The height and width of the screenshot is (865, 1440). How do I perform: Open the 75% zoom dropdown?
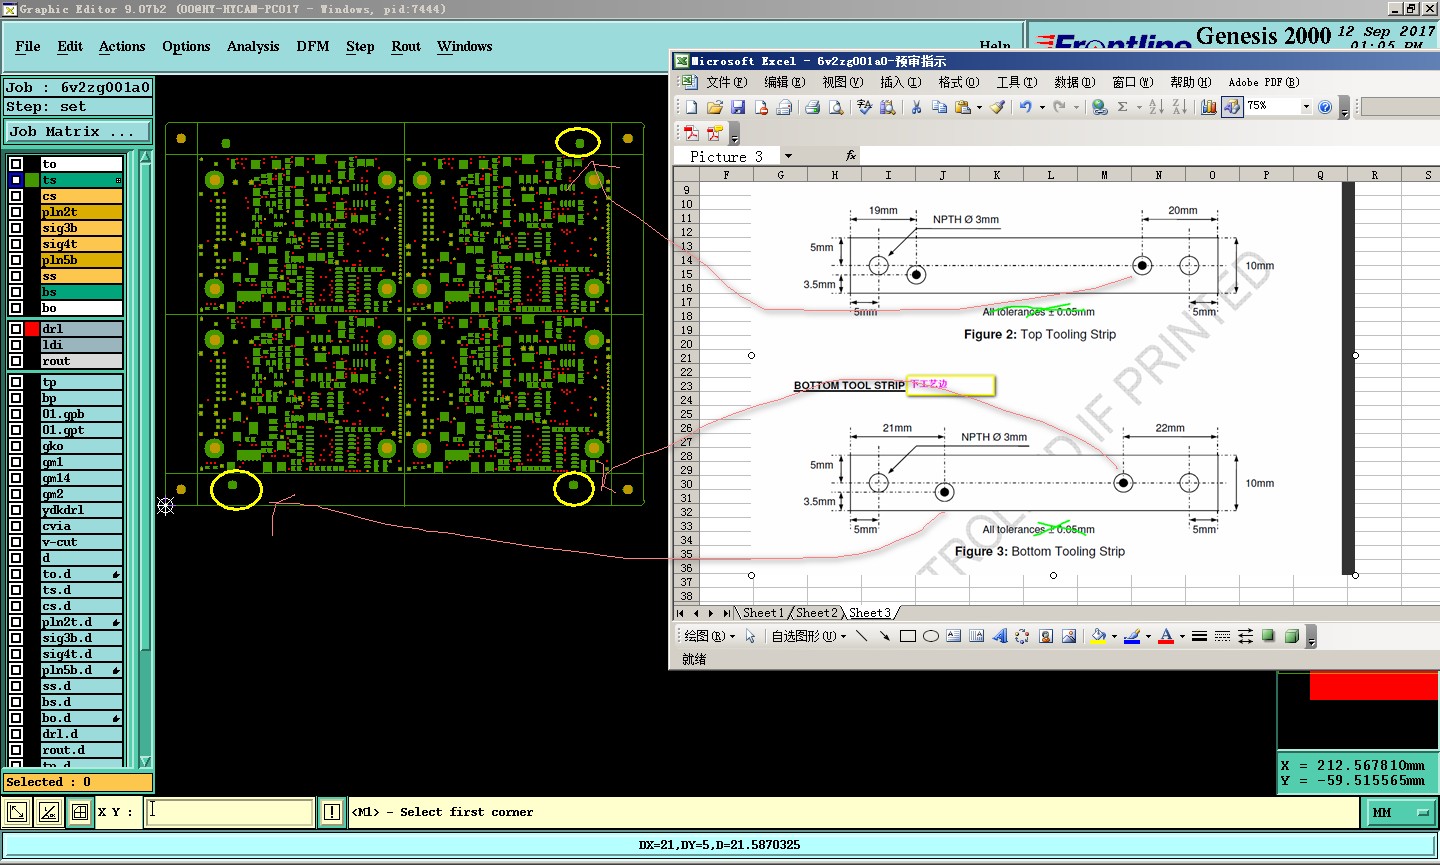(1305, 107)
